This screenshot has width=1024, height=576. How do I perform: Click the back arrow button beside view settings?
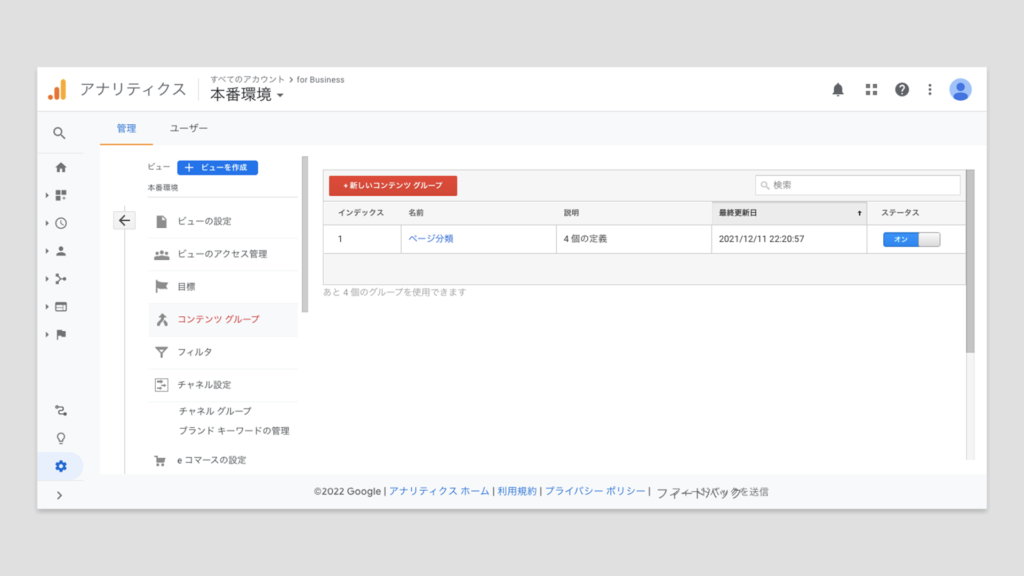click(124, 221)
